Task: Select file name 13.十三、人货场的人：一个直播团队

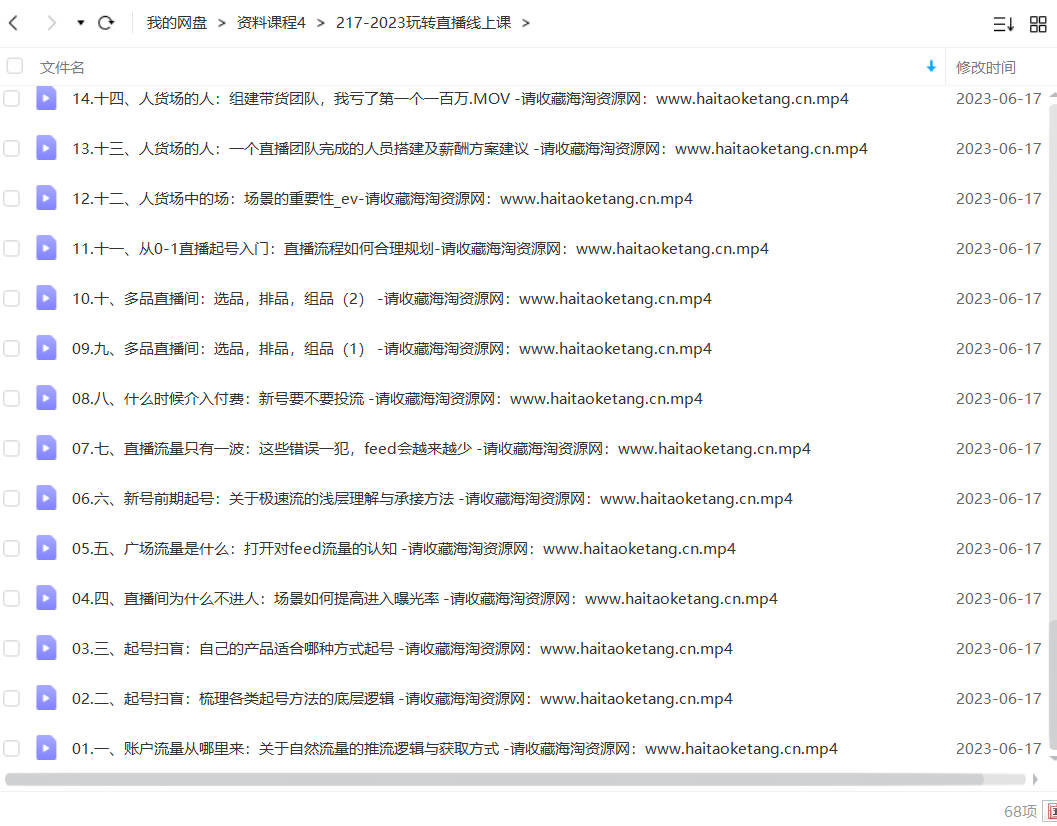Action: click(470, 148)
